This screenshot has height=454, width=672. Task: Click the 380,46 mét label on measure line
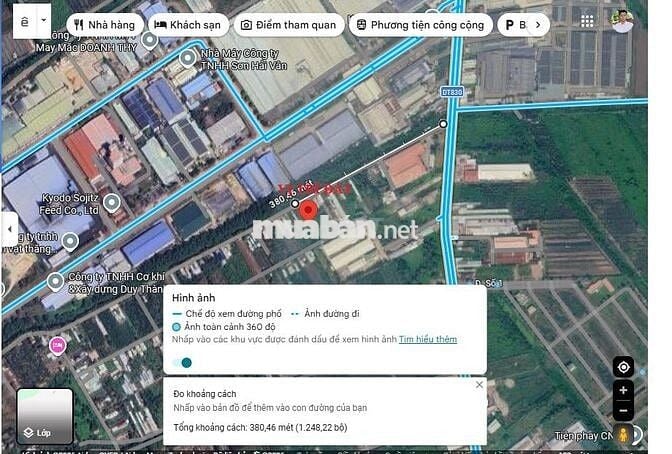tap(291, 194)
